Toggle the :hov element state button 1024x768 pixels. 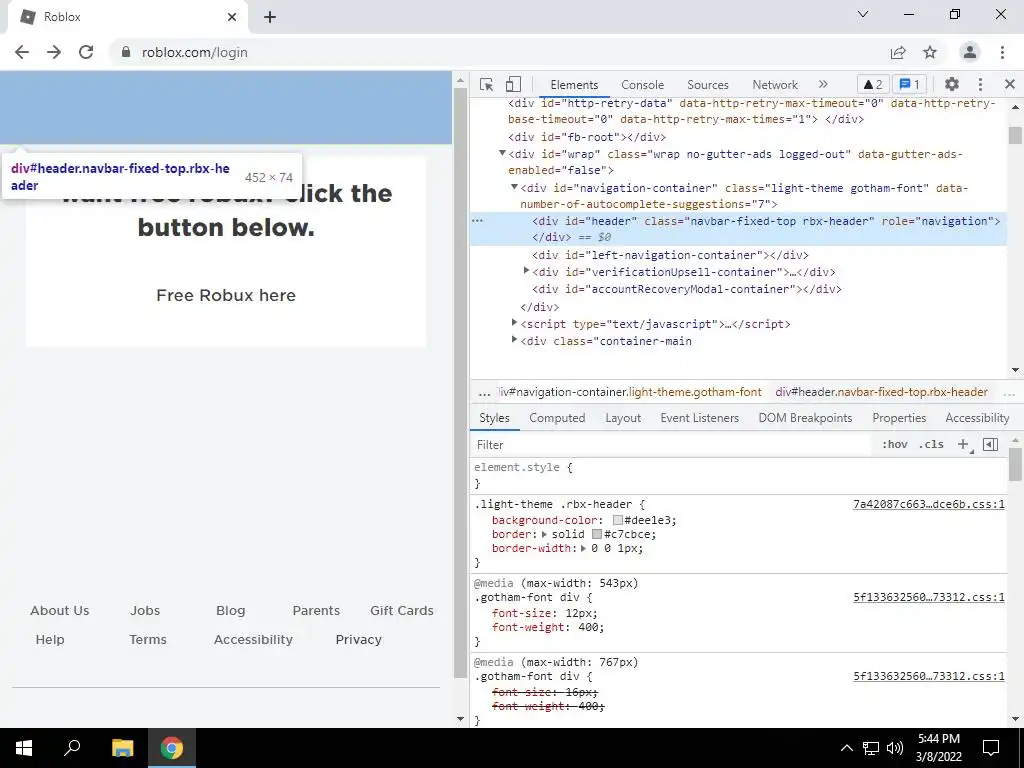pyautogui.click(x=894, y=445)
